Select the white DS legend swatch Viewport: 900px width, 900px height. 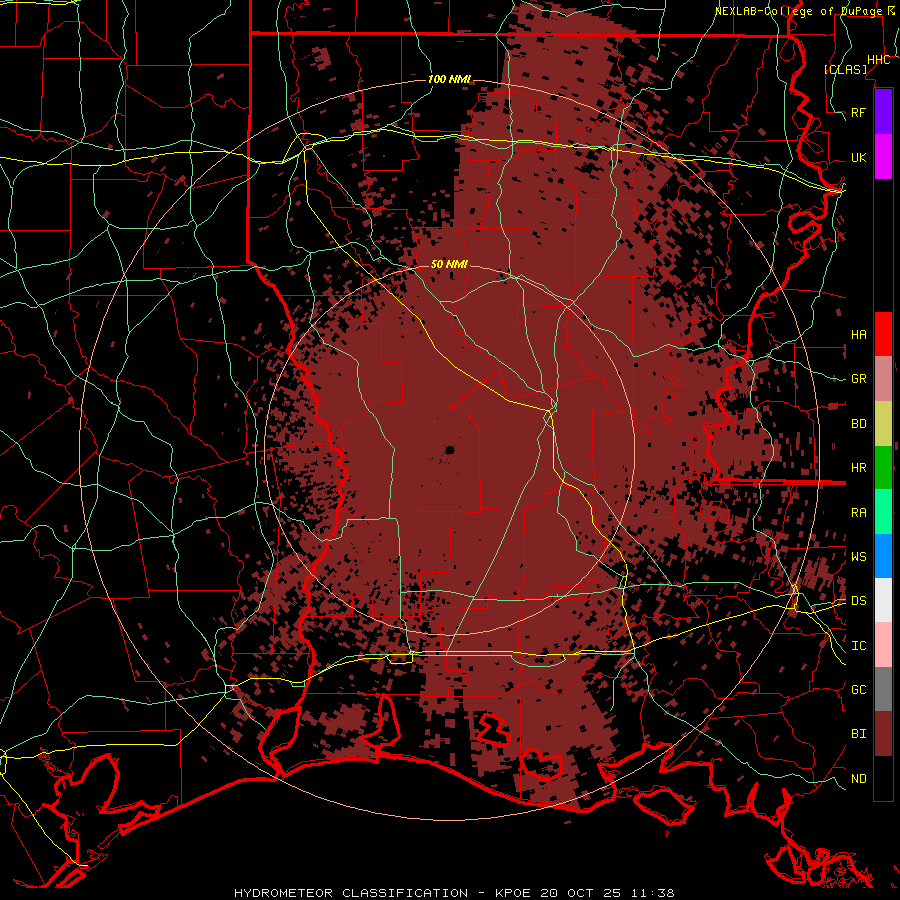pyautogui.click(x=883, y=600)
